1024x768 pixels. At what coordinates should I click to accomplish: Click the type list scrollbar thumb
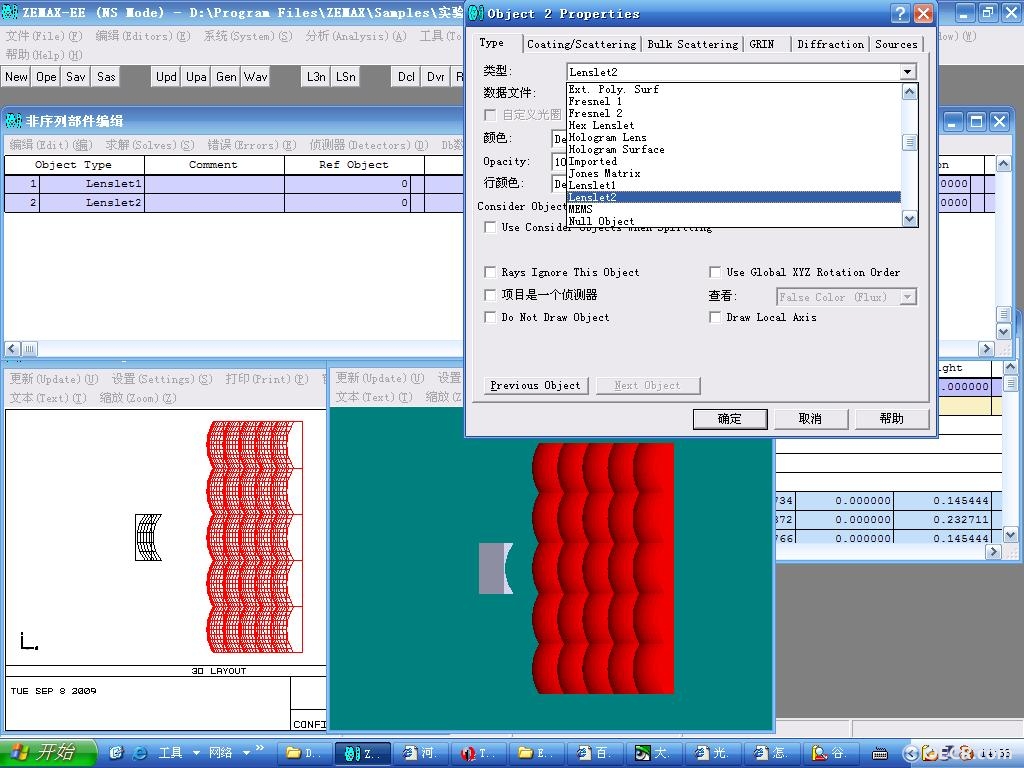(909, 142)
